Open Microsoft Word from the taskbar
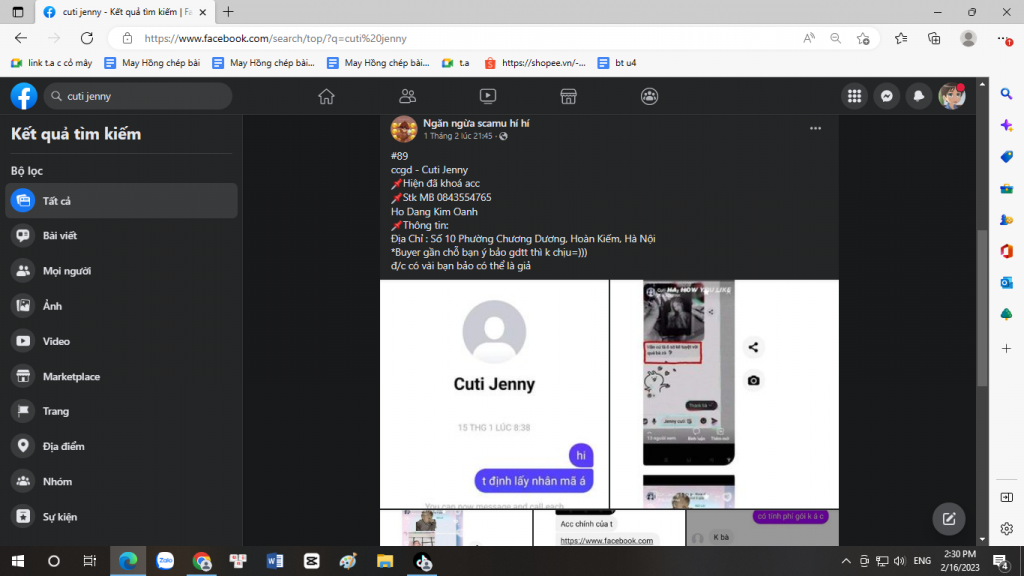1024x576 pixels. click(274, 561)
